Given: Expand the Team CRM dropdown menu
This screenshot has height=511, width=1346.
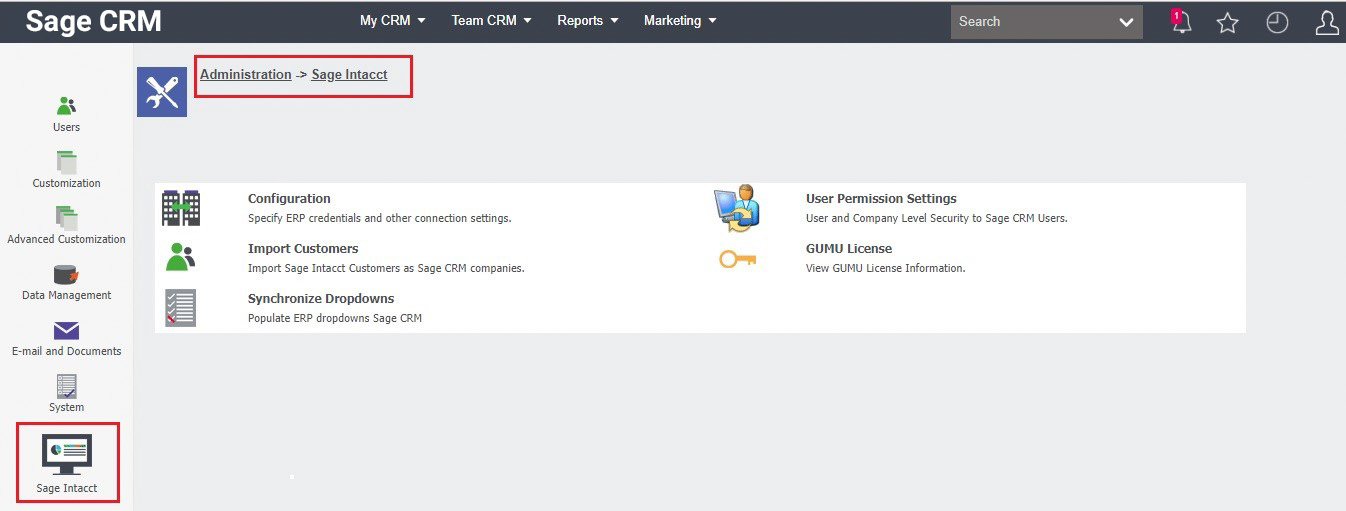Looking at the screenshot, I should pos(491,20).
